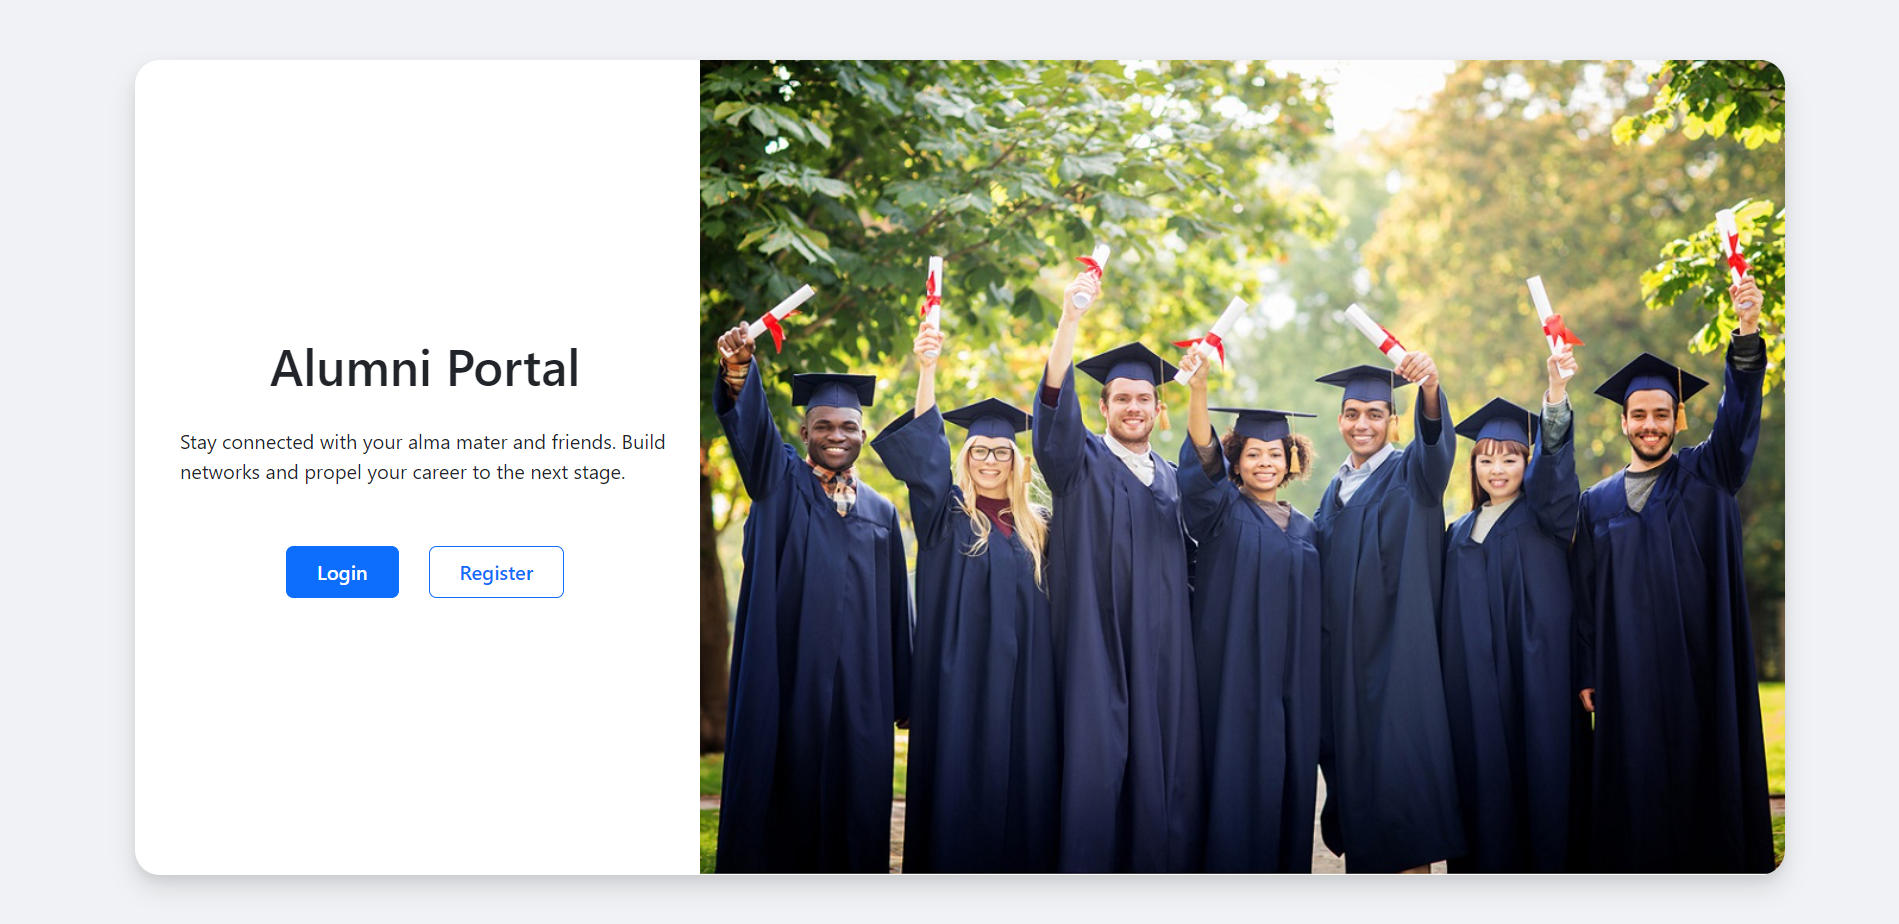1899x924 pixels.
Task: Click the curly-haired graduate's face in the middle
Action: coord(1263,462)
